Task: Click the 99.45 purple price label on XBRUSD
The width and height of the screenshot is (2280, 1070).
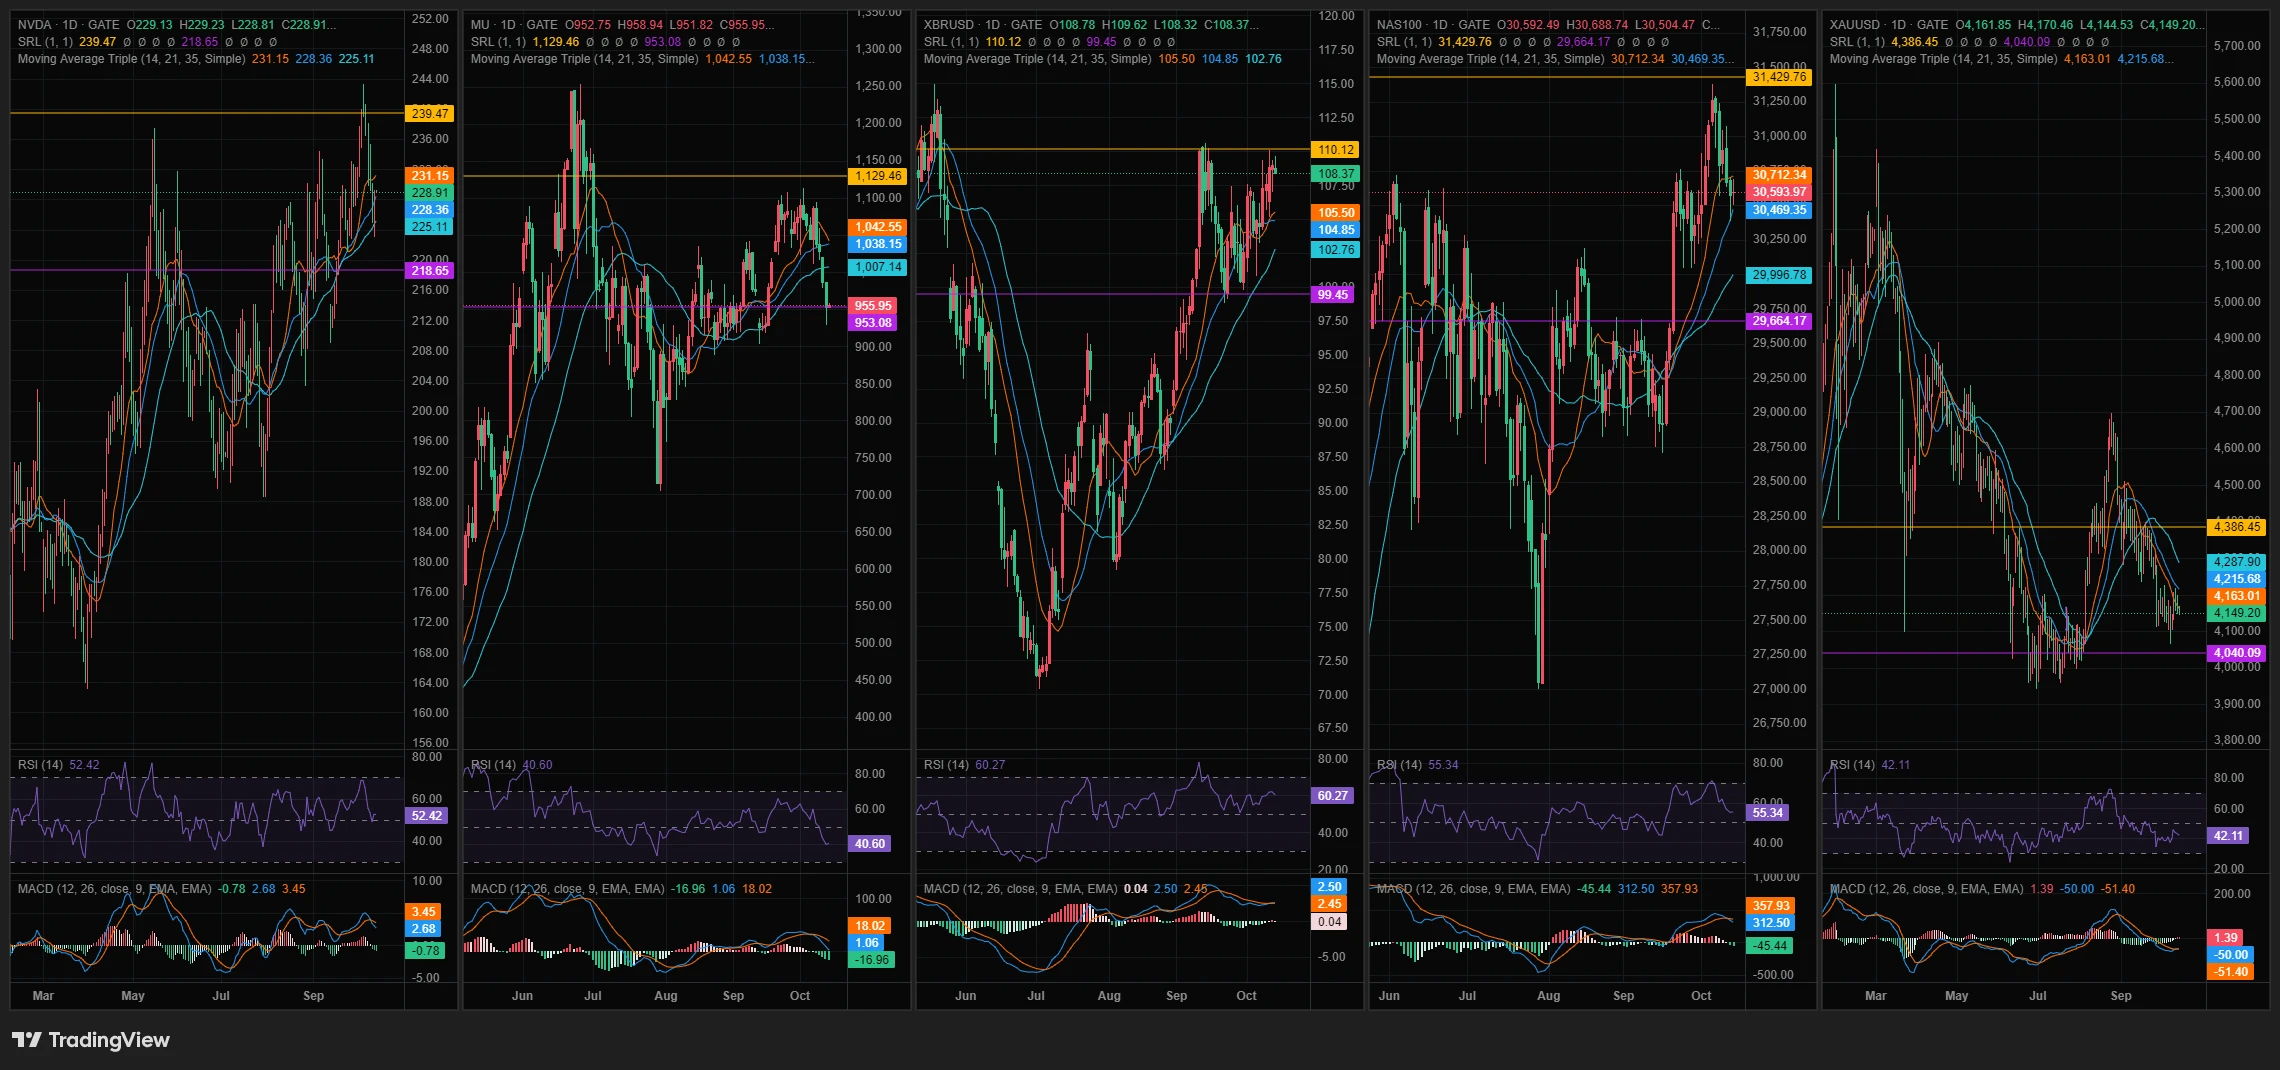Action: [x=1332, y=295]
